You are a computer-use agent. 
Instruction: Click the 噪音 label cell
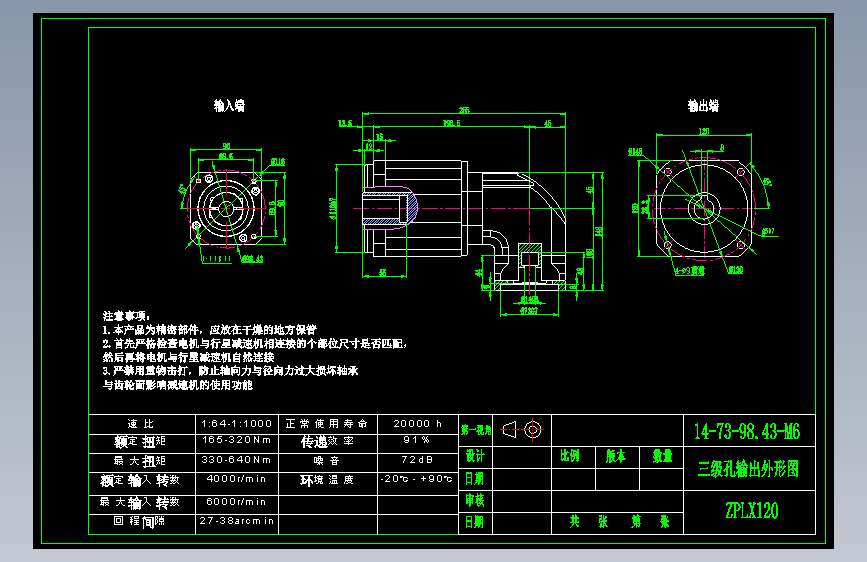327,461
